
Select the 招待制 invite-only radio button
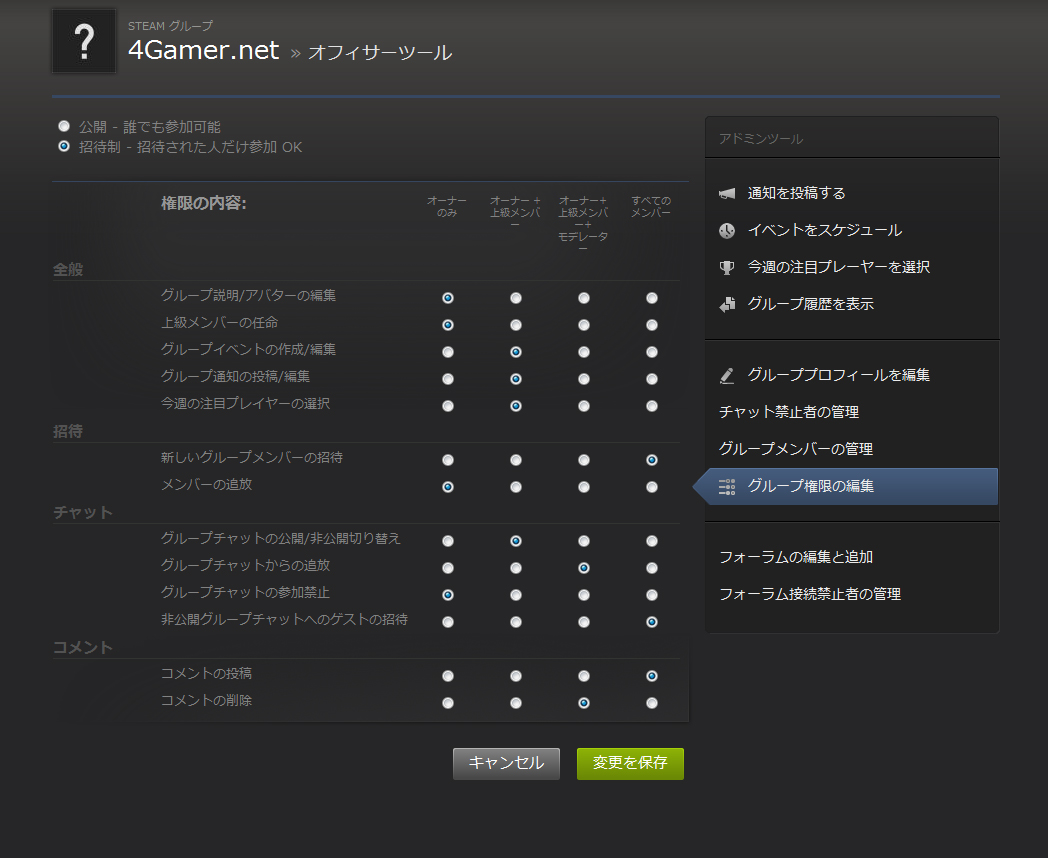(x=63, y=146)
